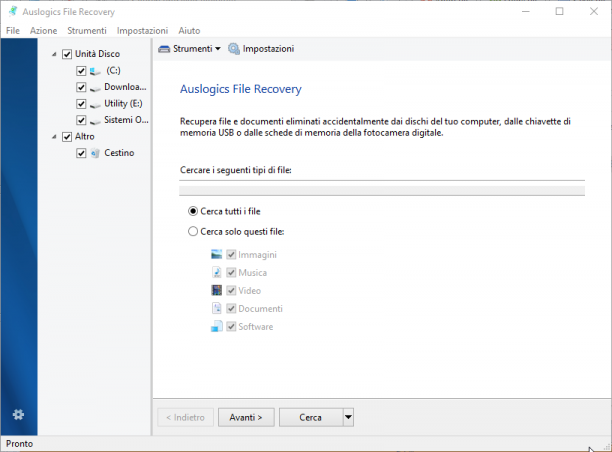Click the Musica note icon
612x452 pixels.
(x=216, y=272)
